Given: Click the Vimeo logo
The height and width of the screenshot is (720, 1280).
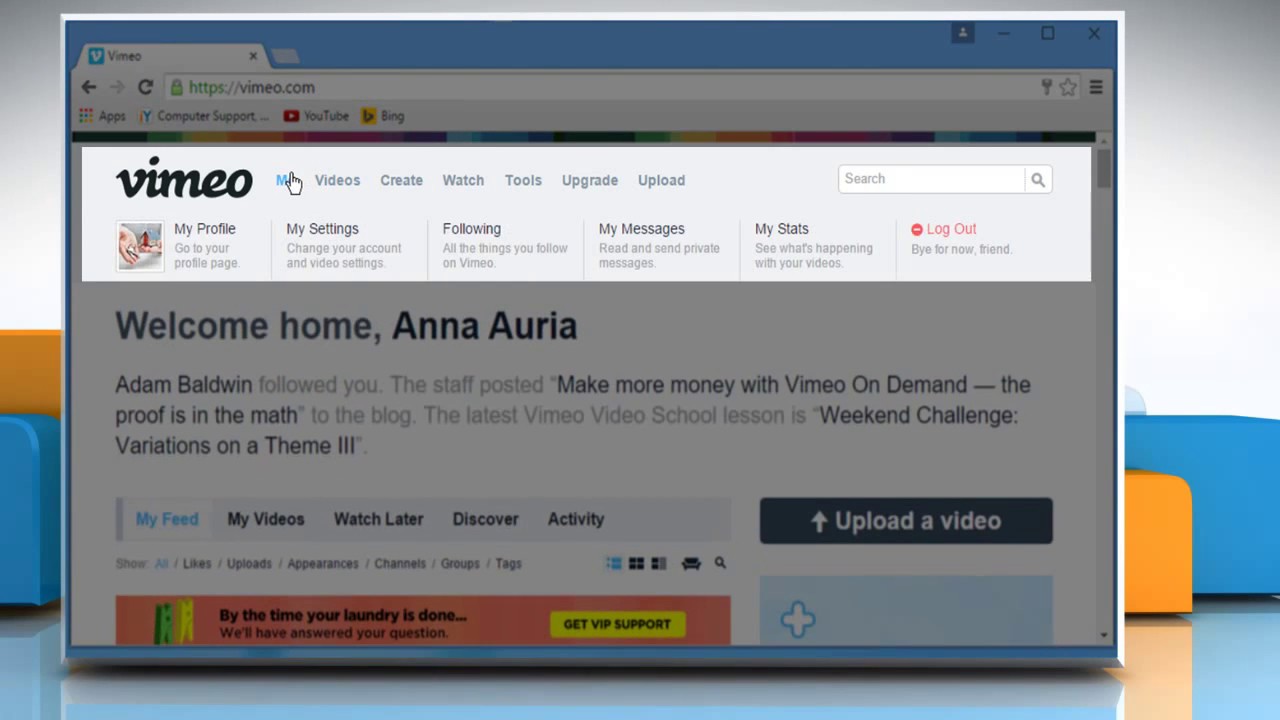Looking at the screenshot, I should coord(184,178).
